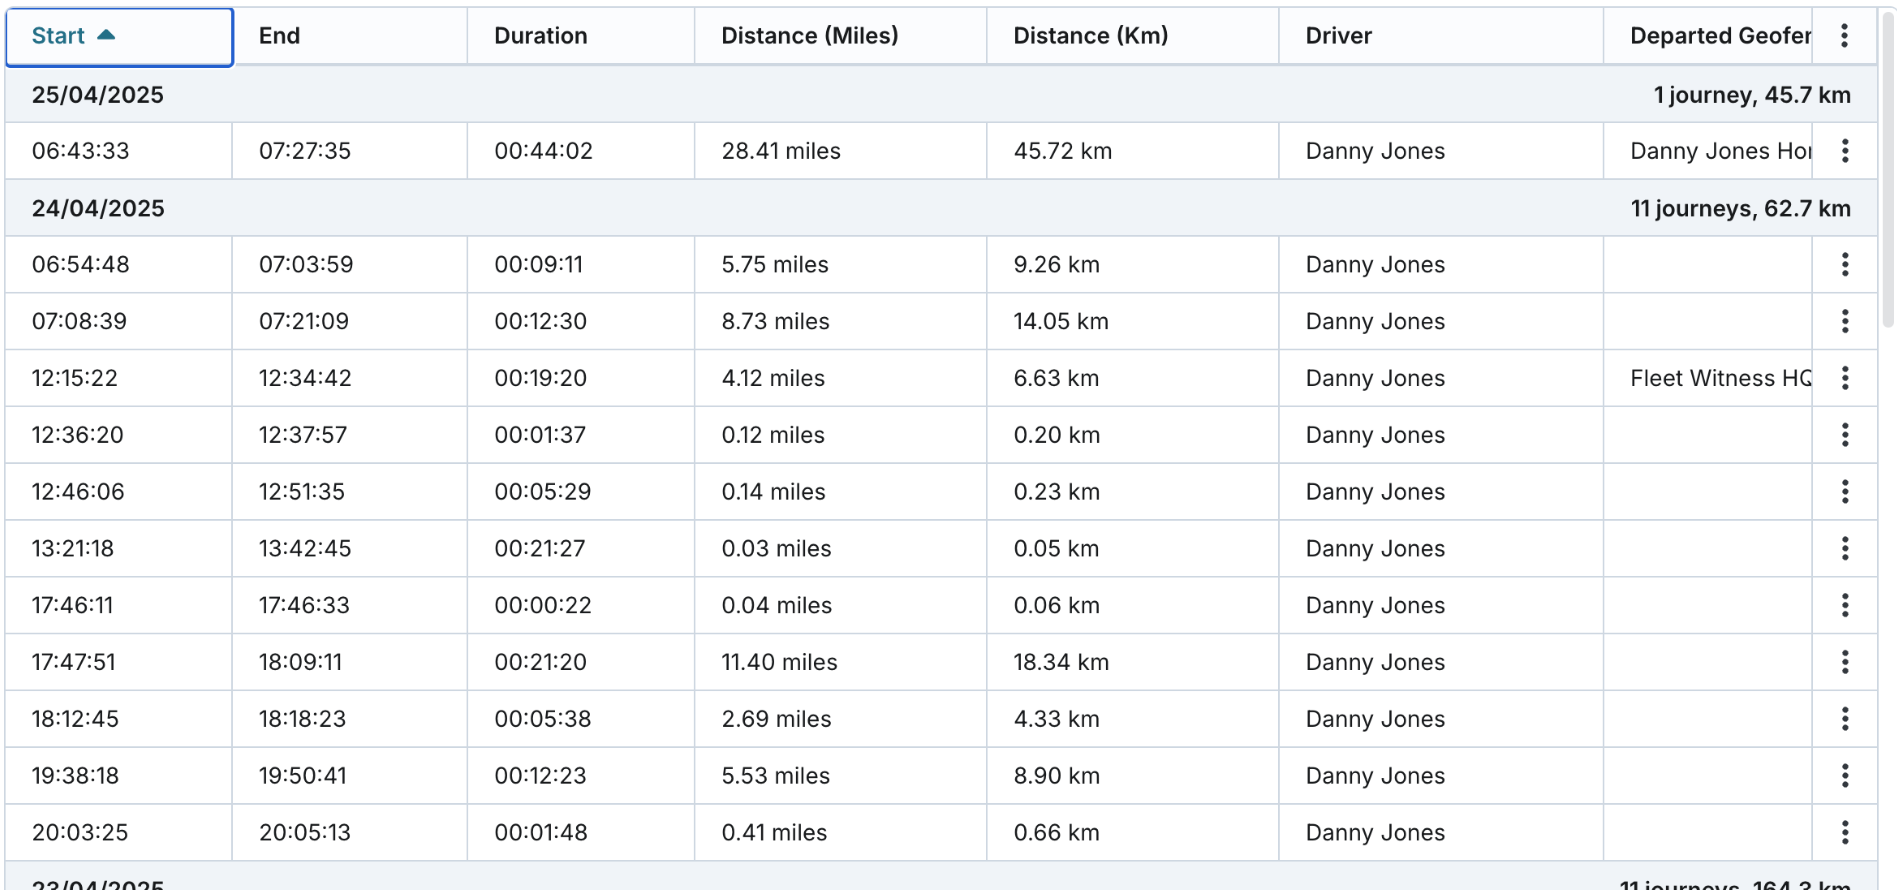Open row menu for 20:03:25 journey
This screenshot has height=890, width=1897.
coord(1844,832)
